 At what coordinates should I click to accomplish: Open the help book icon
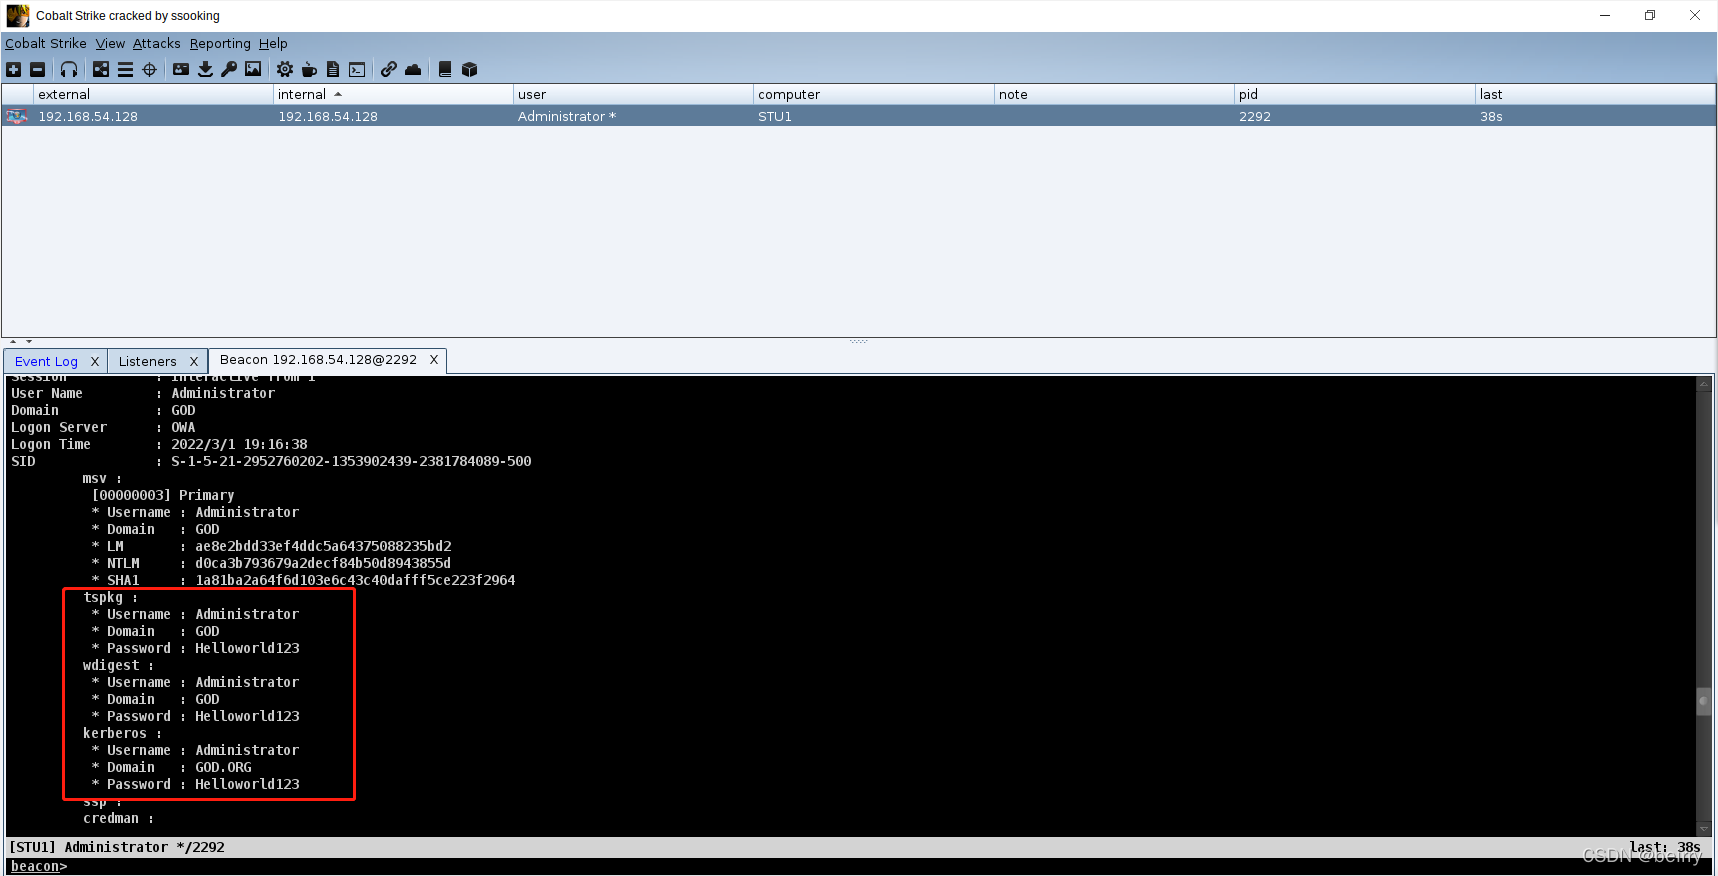pos(445,69)
